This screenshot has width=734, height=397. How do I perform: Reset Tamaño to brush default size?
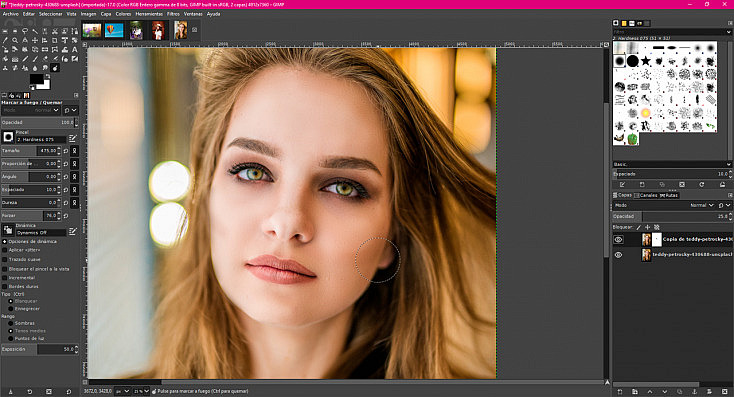[x=66, y=151]
